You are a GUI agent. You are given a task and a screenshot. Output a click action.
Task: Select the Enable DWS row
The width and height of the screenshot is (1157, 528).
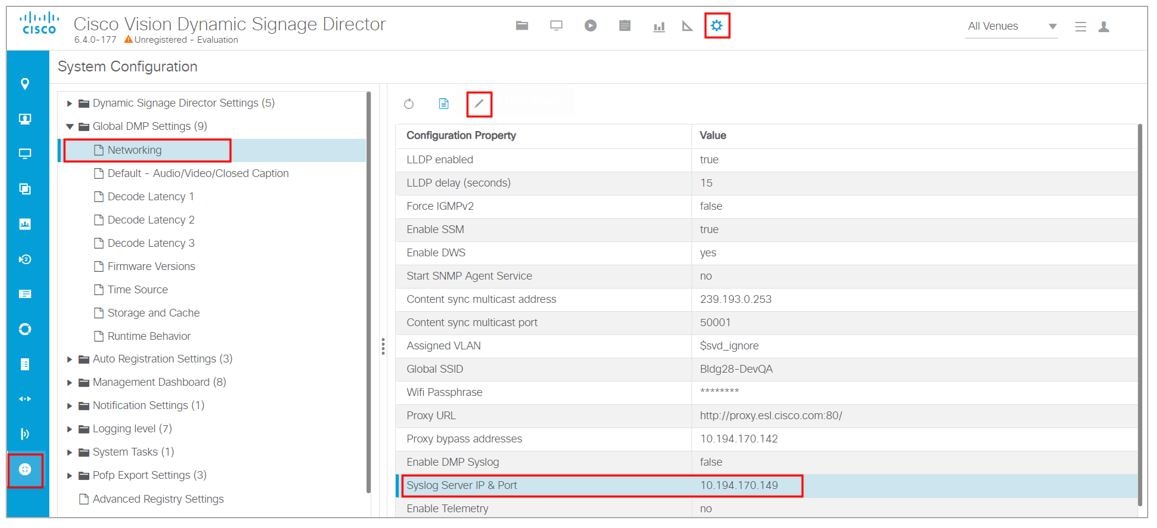[x=767, y=253]
